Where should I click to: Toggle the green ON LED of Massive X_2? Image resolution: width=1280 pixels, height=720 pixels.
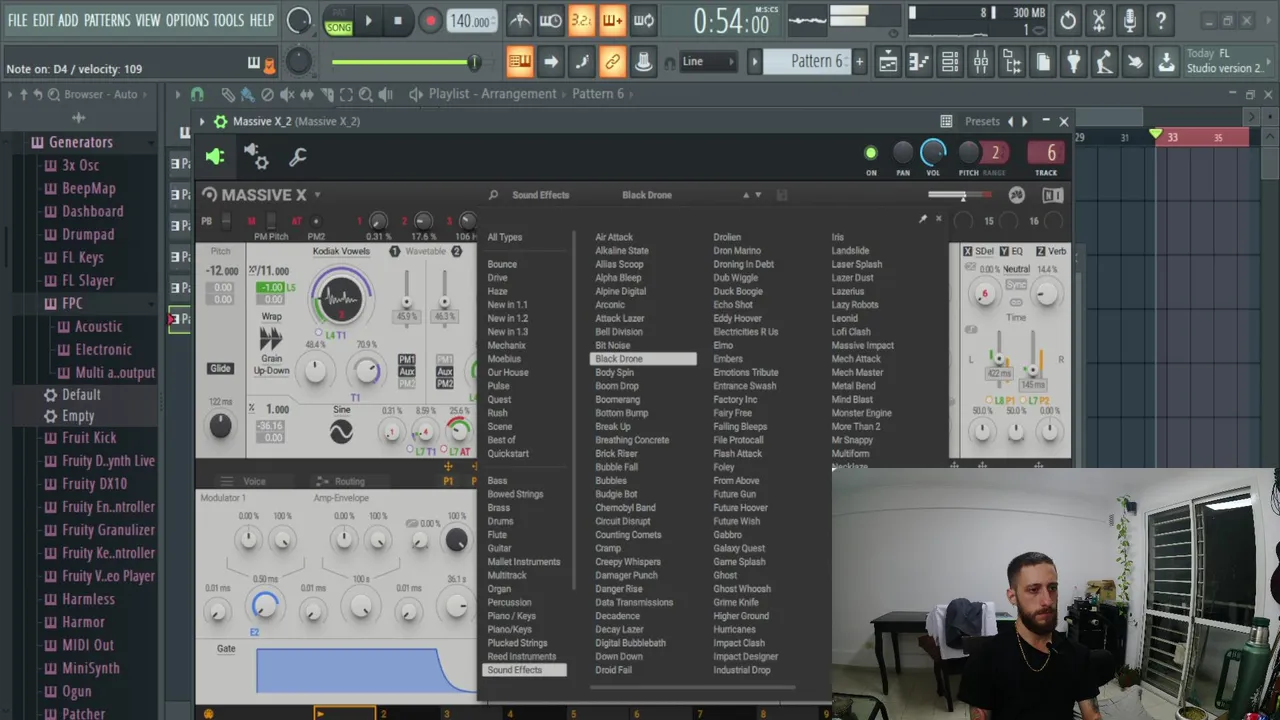click(871, 153)
